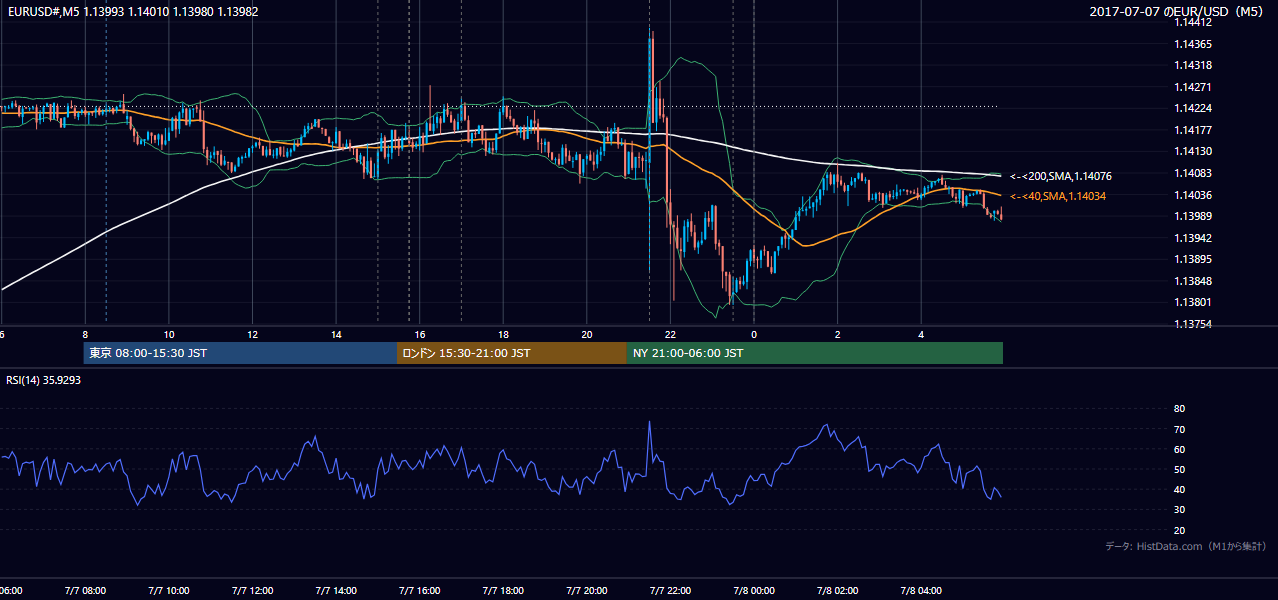This screenshot has width=1278, height=600.
Task: Click the 1.14224 price axis label
Action: tap(1195, 109)
